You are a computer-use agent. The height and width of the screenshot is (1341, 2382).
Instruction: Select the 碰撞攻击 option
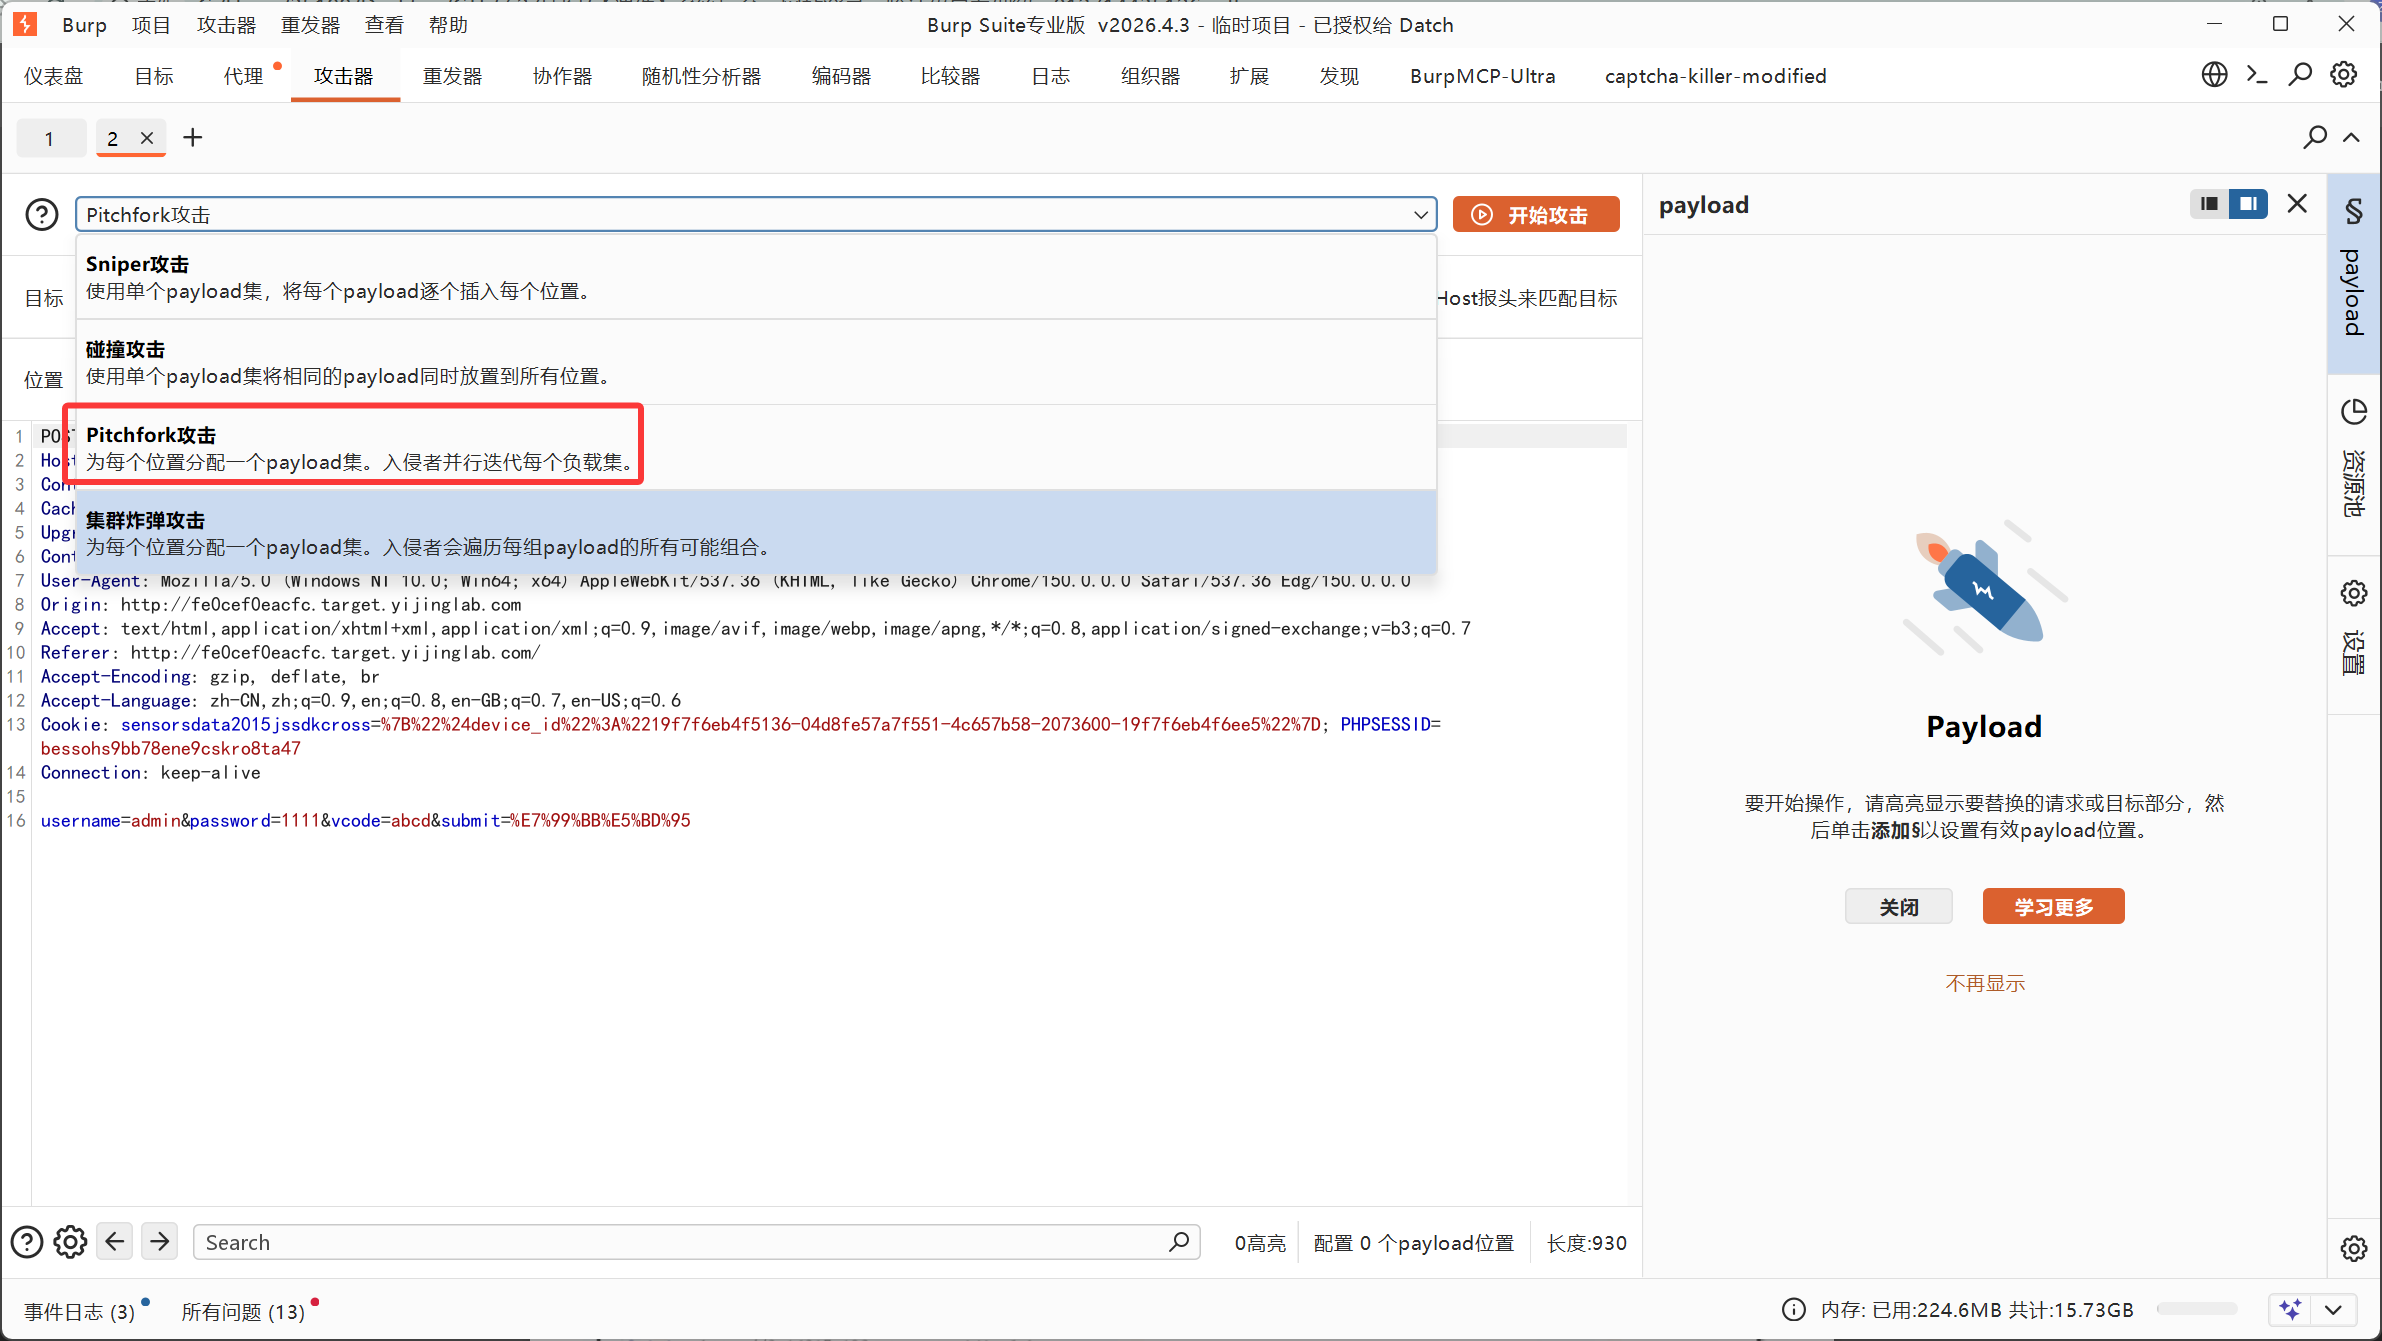click(756, 362)
